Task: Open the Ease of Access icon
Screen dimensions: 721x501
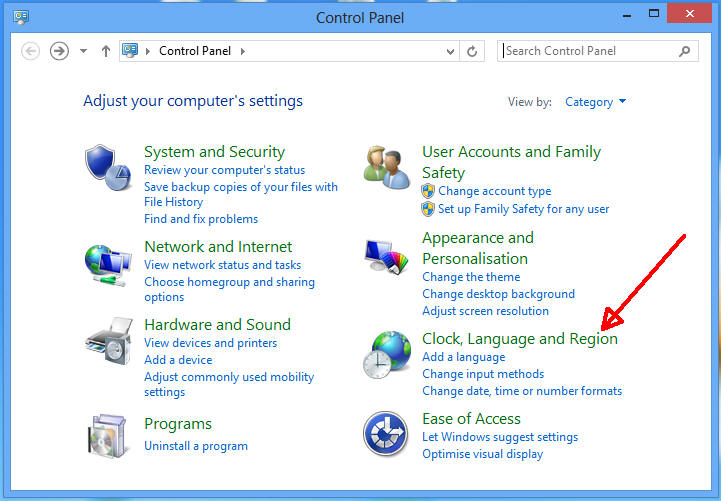Action: (385, 434)
